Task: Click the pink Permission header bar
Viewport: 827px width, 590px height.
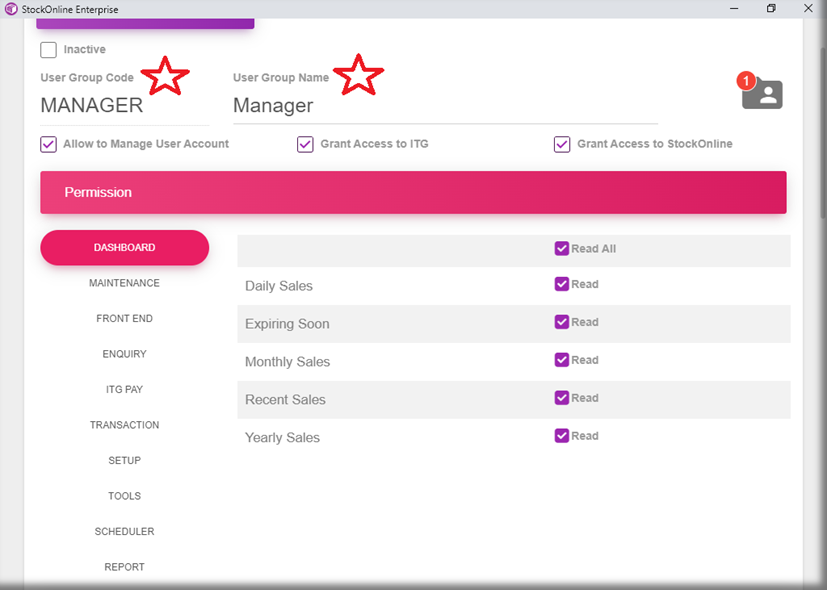Action: tap(413, 192)
